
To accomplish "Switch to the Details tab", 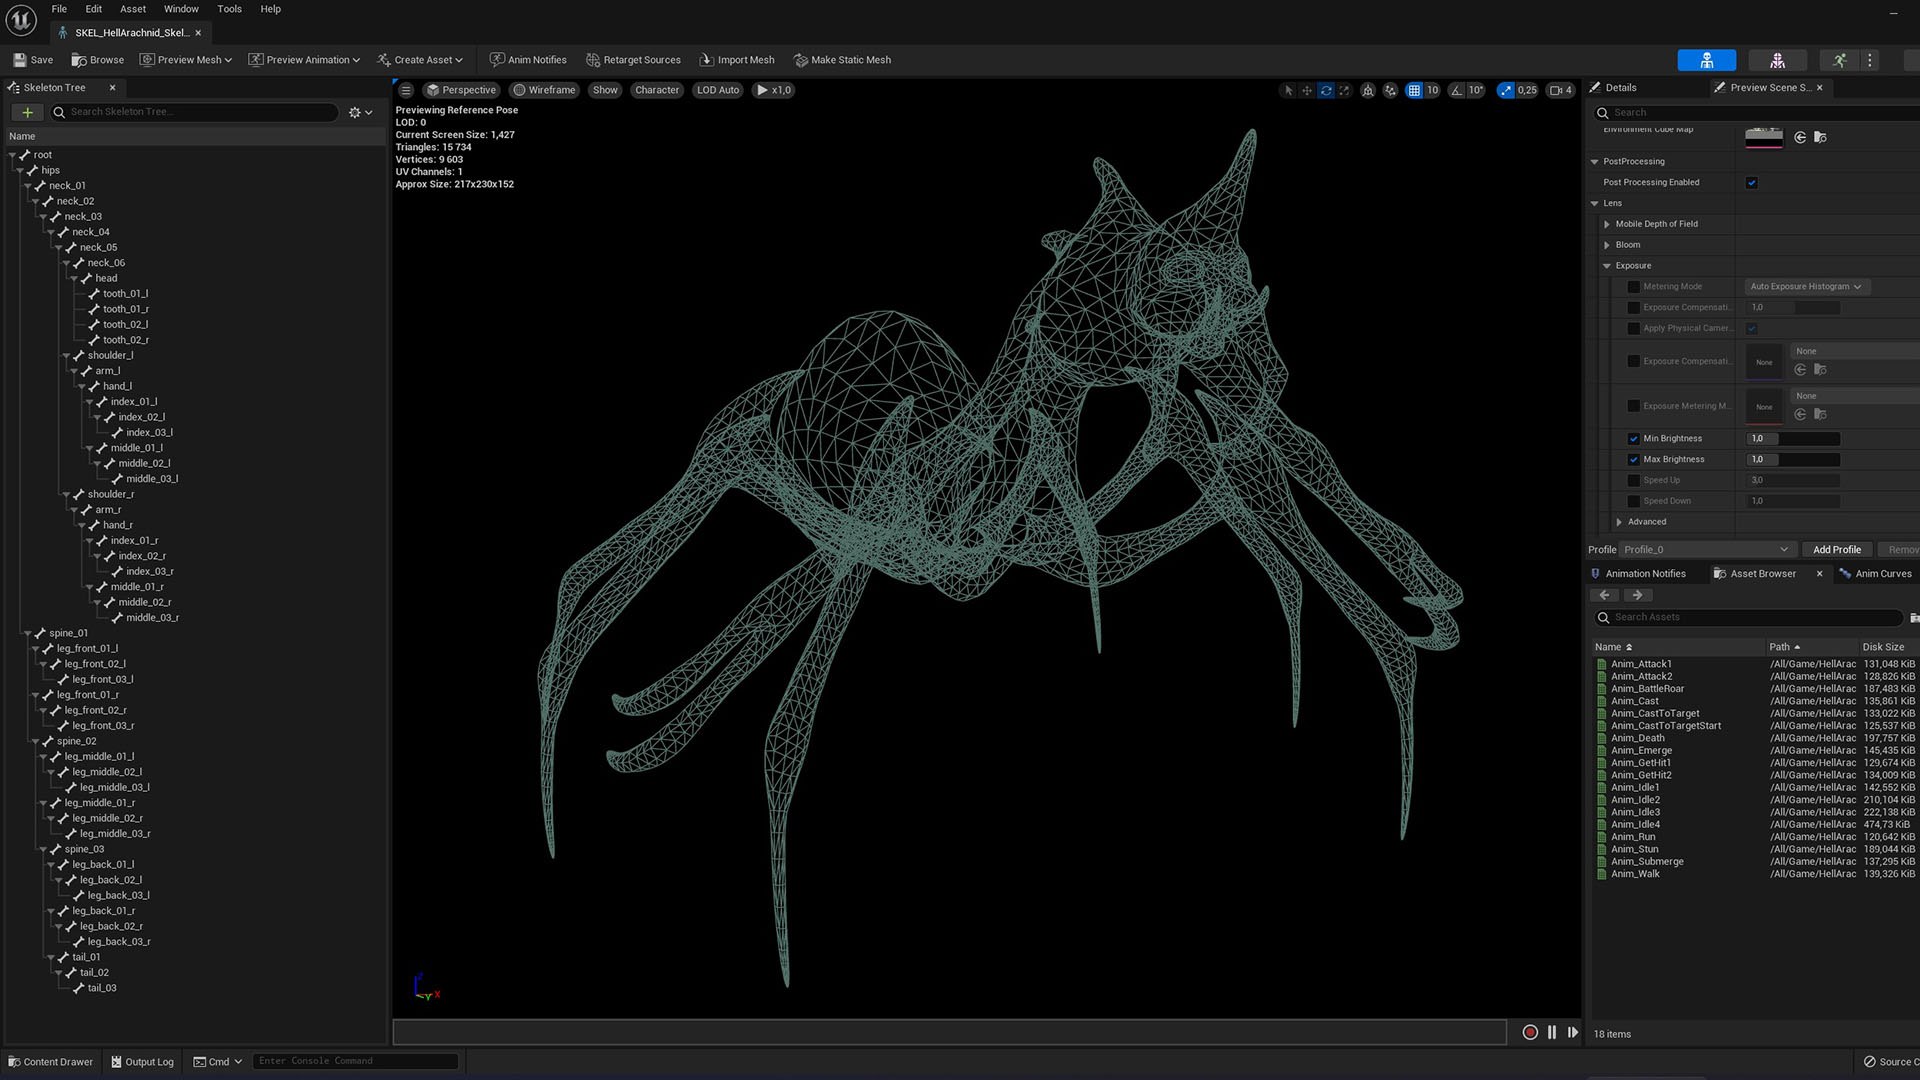I will [x=1614, y=88].
